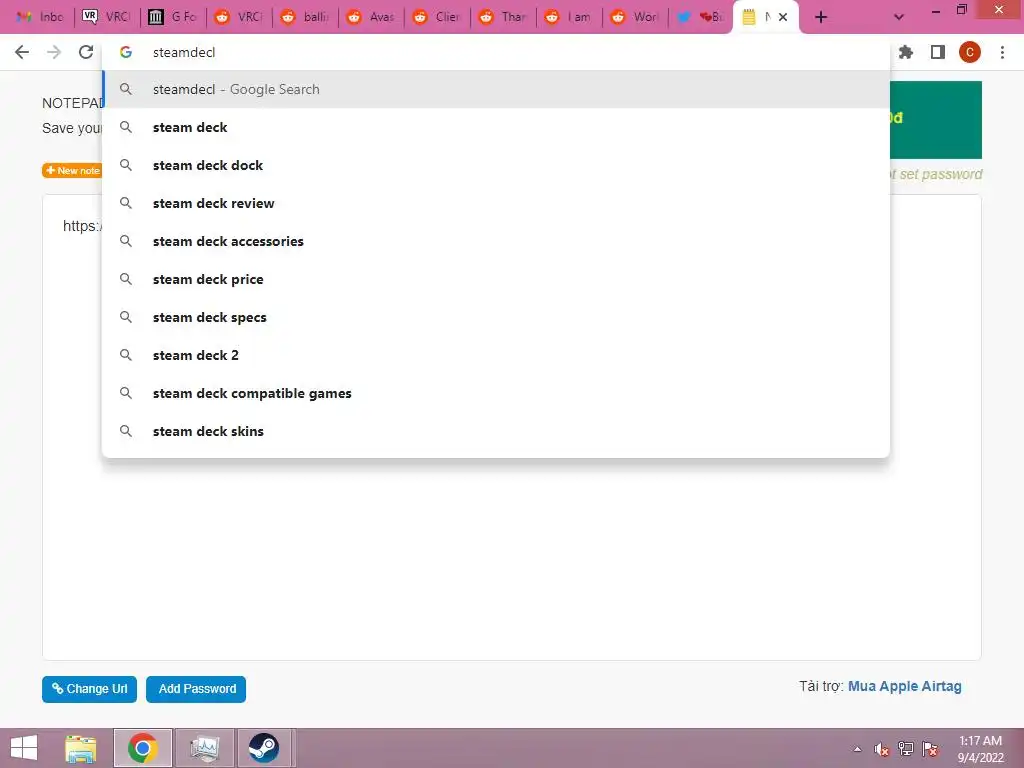Choose the 'steam deck review' suggestion
The width and height of the screenshot is (1024, 768).
click(496, 203)
